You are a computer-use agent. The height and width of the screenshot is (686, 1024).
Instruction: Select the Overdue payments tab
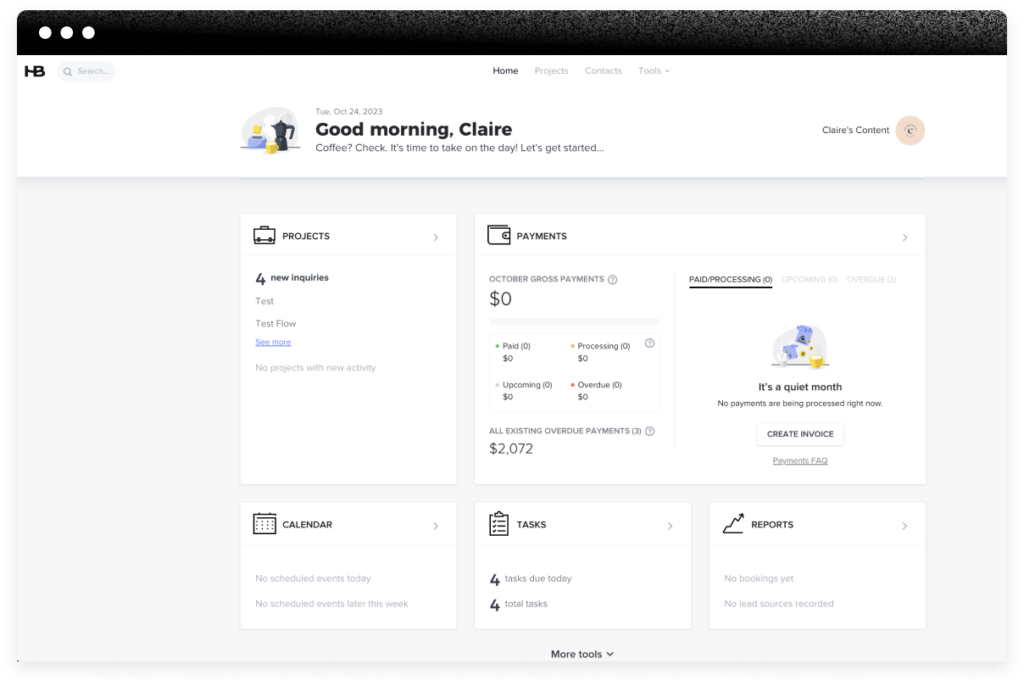(x=871, y=280)
